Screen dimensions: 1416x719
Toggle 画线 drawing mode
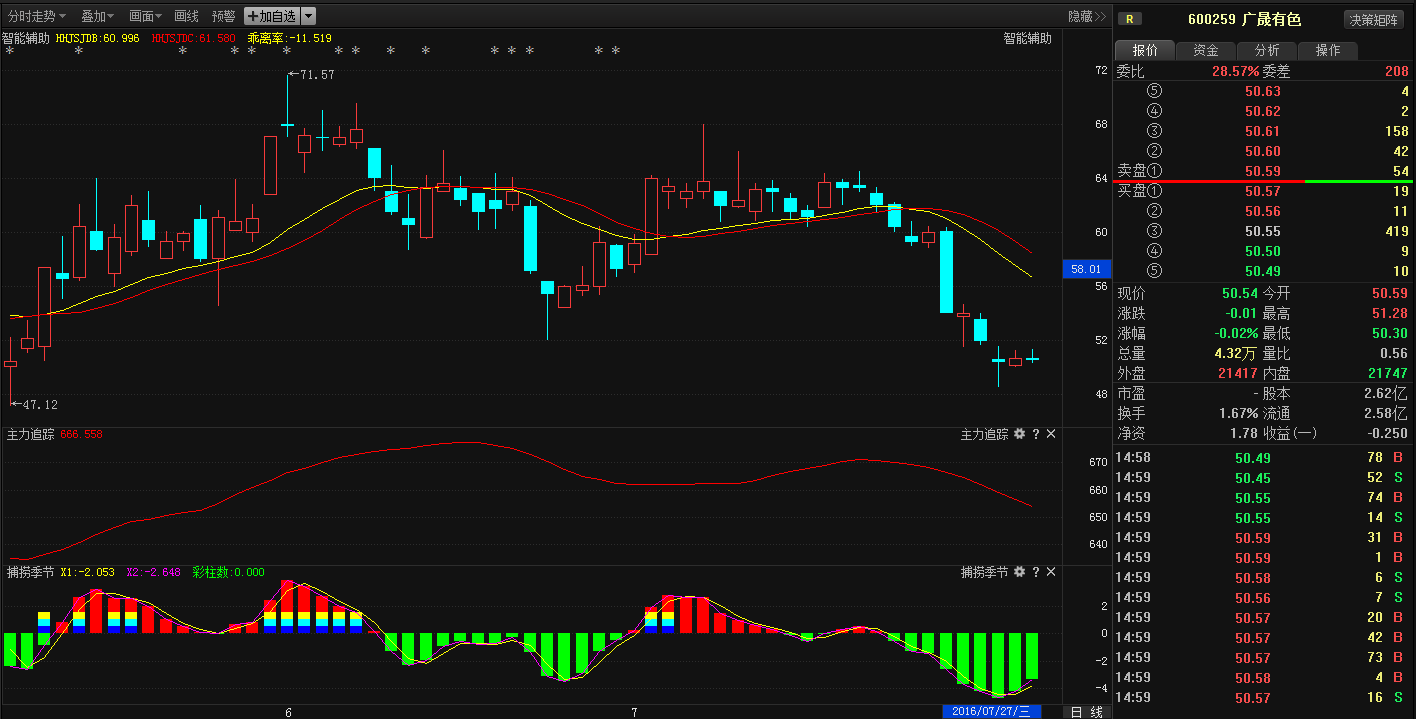tap(186, 16)
